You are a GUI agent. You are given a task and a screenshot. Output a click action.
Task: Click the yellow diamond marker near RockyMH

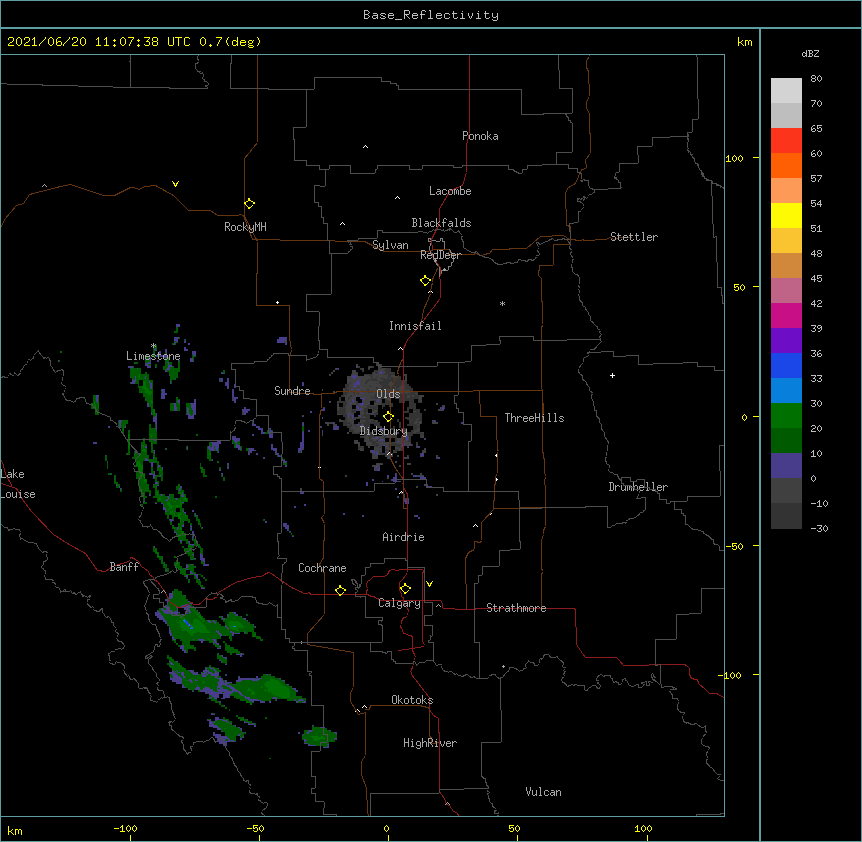click(250, 204)
